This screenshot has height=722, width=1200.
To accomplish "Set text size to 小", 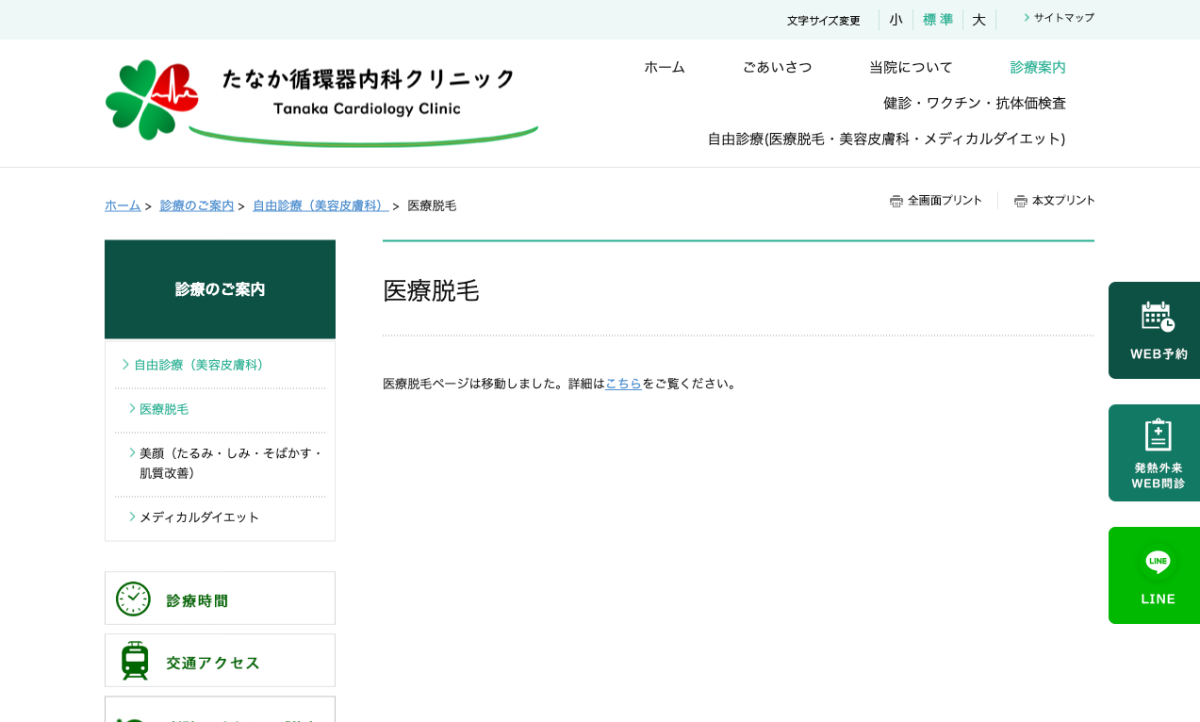I will coord(895,20).
